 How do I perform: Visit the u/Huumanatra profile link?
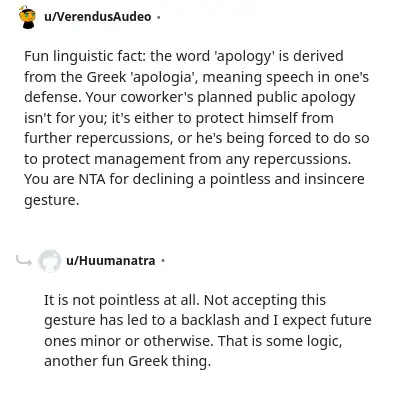[111, 260]
